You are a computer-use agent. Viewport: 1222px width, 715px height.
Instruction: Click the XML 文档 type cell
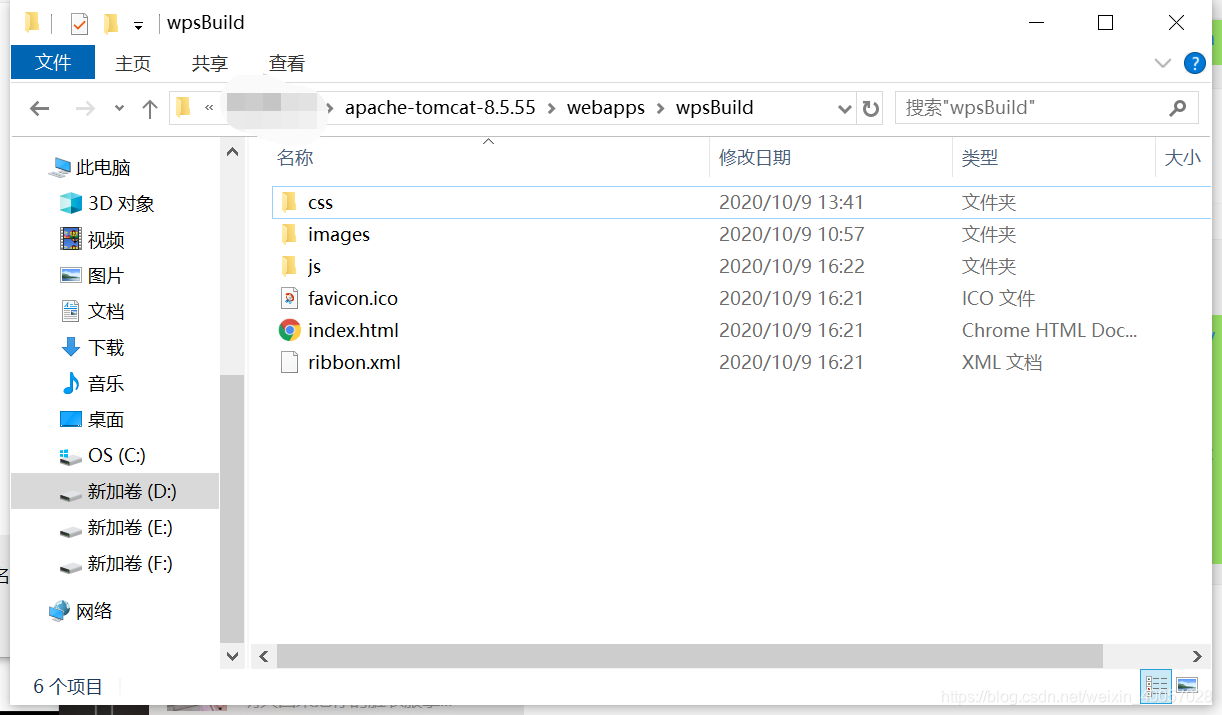pos(1002,362)
